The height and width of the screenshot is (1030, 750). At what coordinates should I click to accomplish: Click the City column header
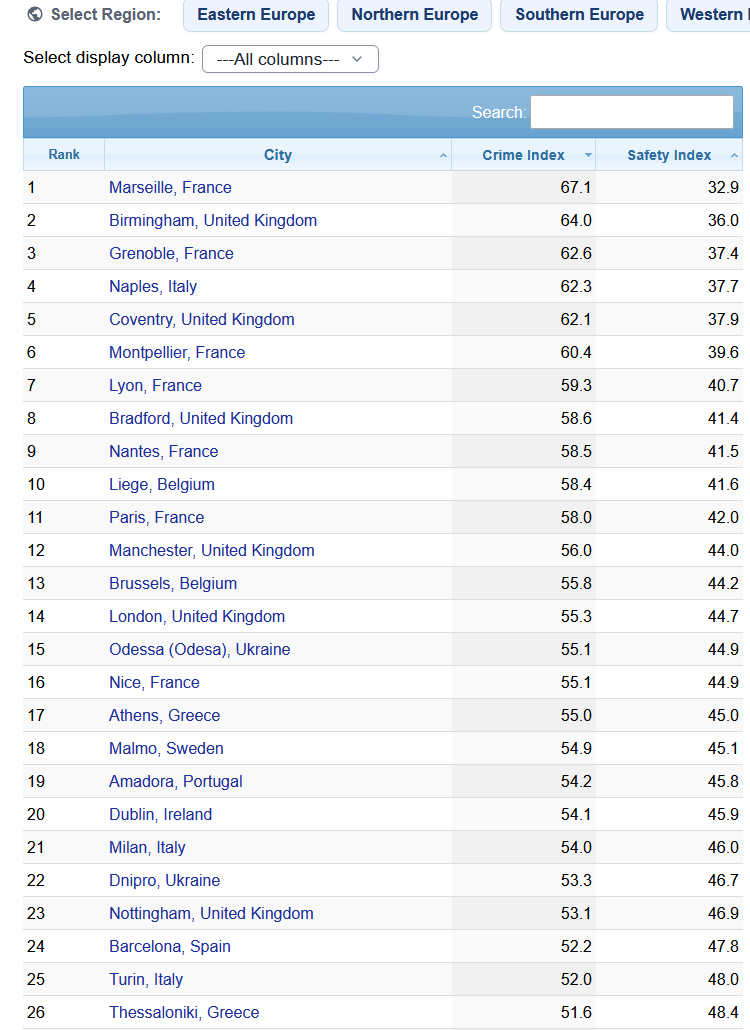[278, 155]
